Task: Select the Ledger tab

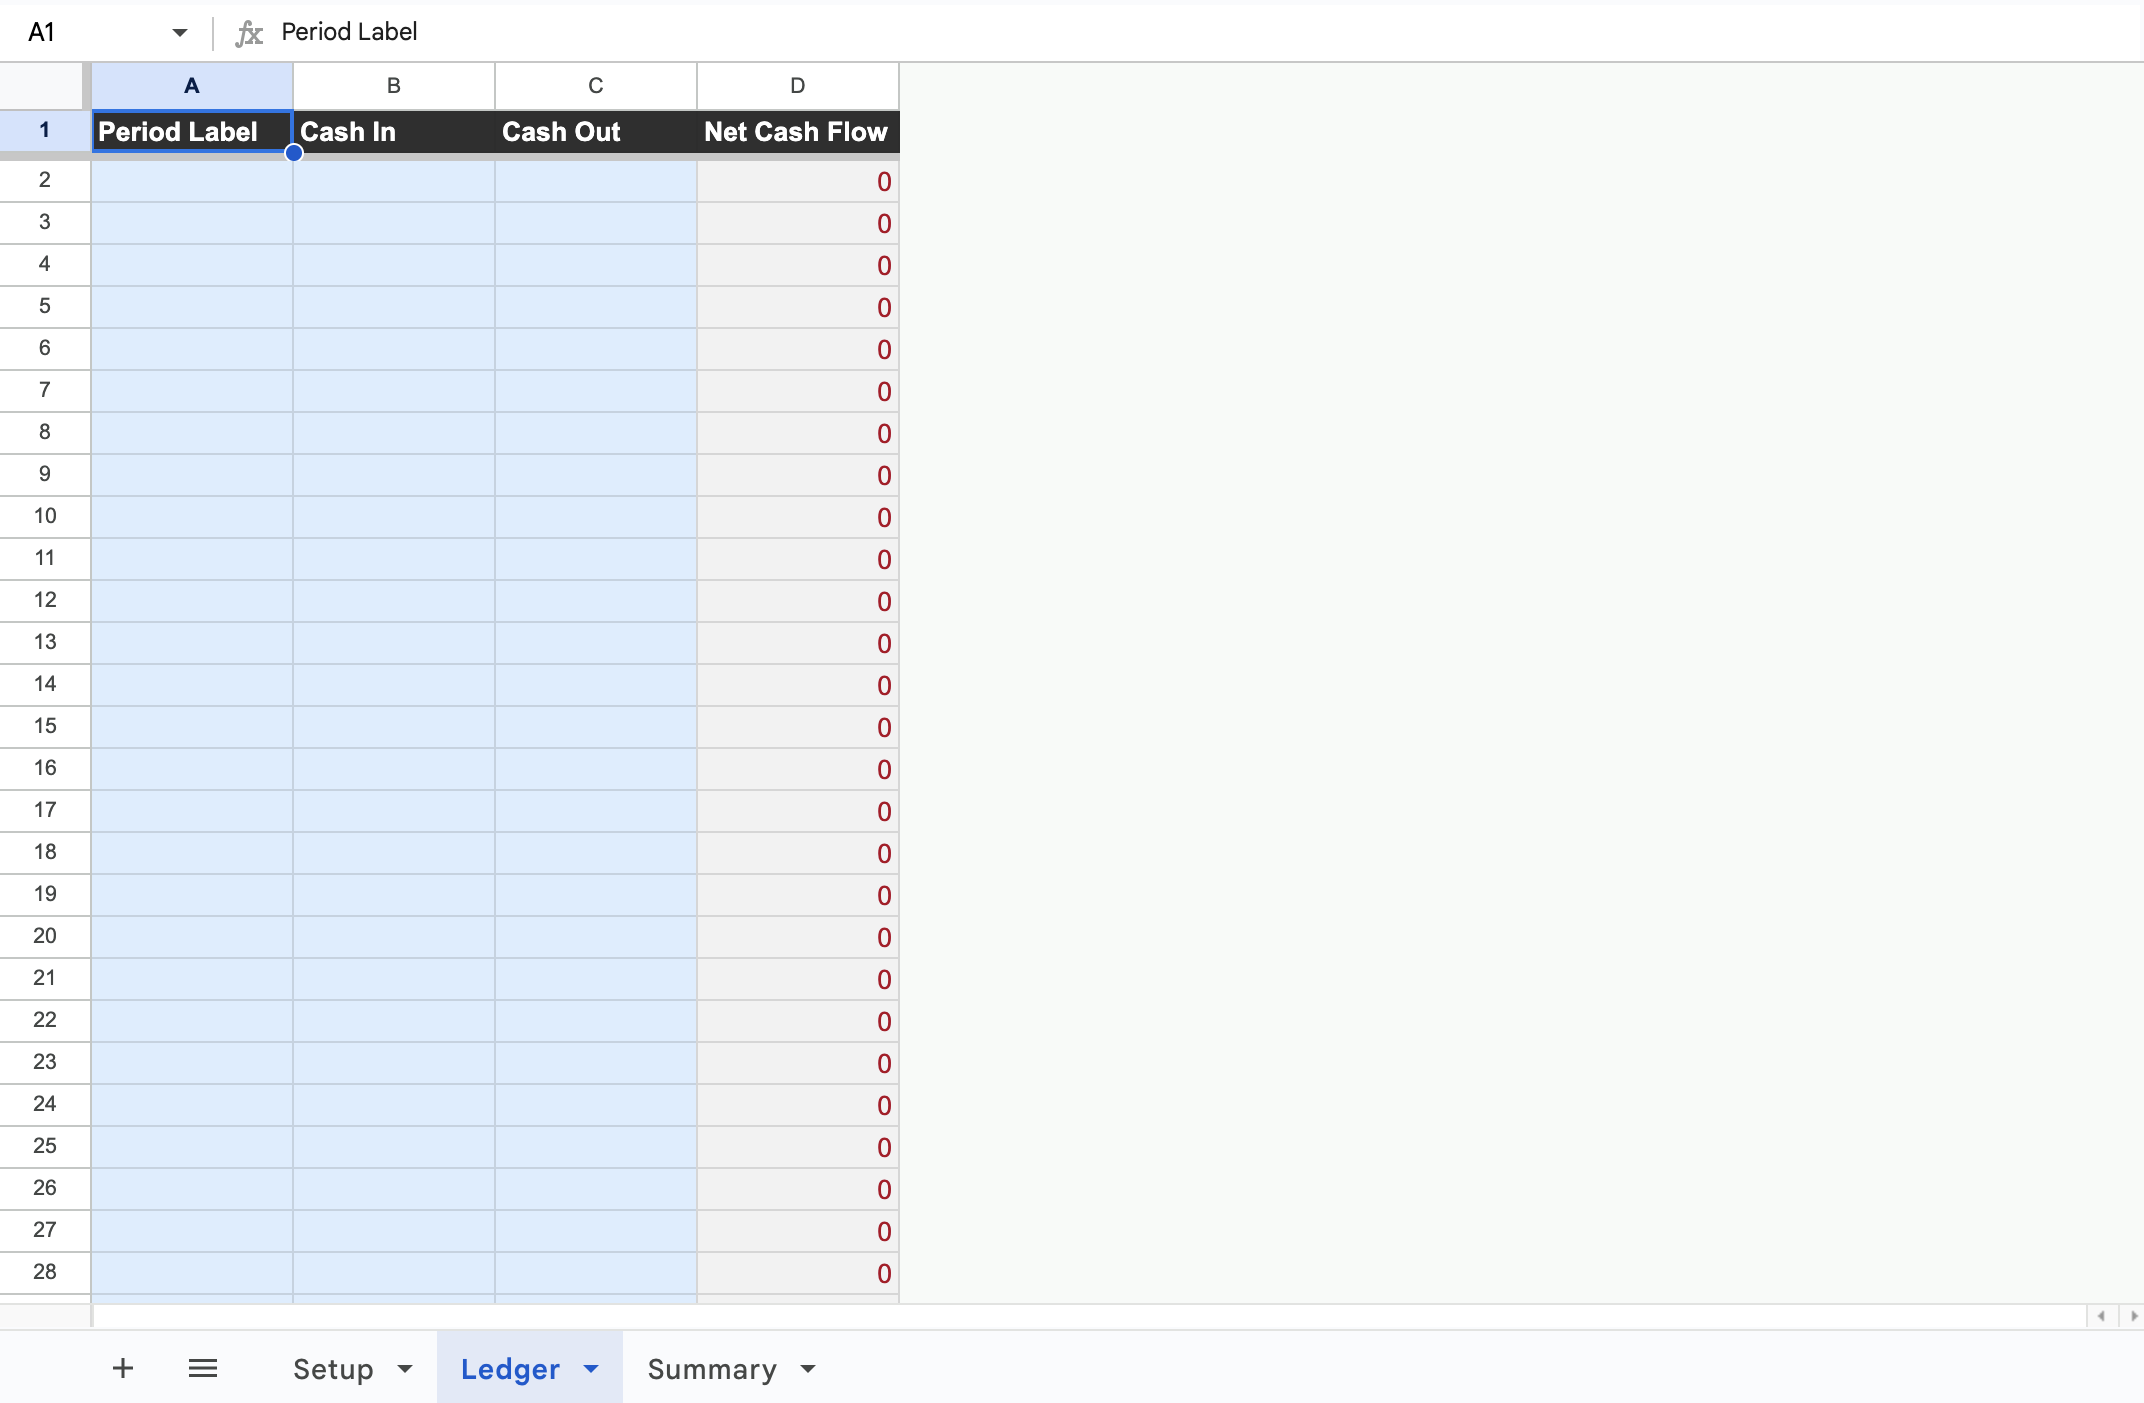Action: click(x=511, y=1368)
